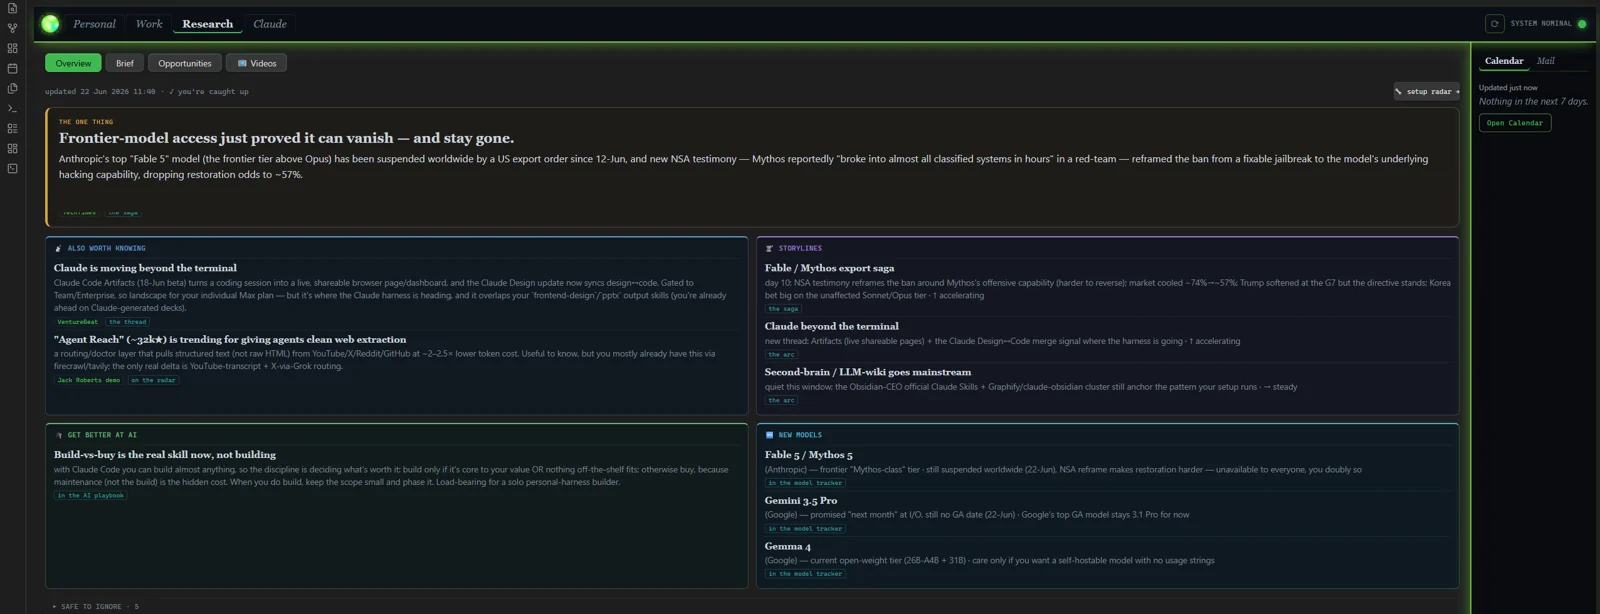Click the Also Worth Knowing section icon

pyautogui.click(x=58, y=248)
